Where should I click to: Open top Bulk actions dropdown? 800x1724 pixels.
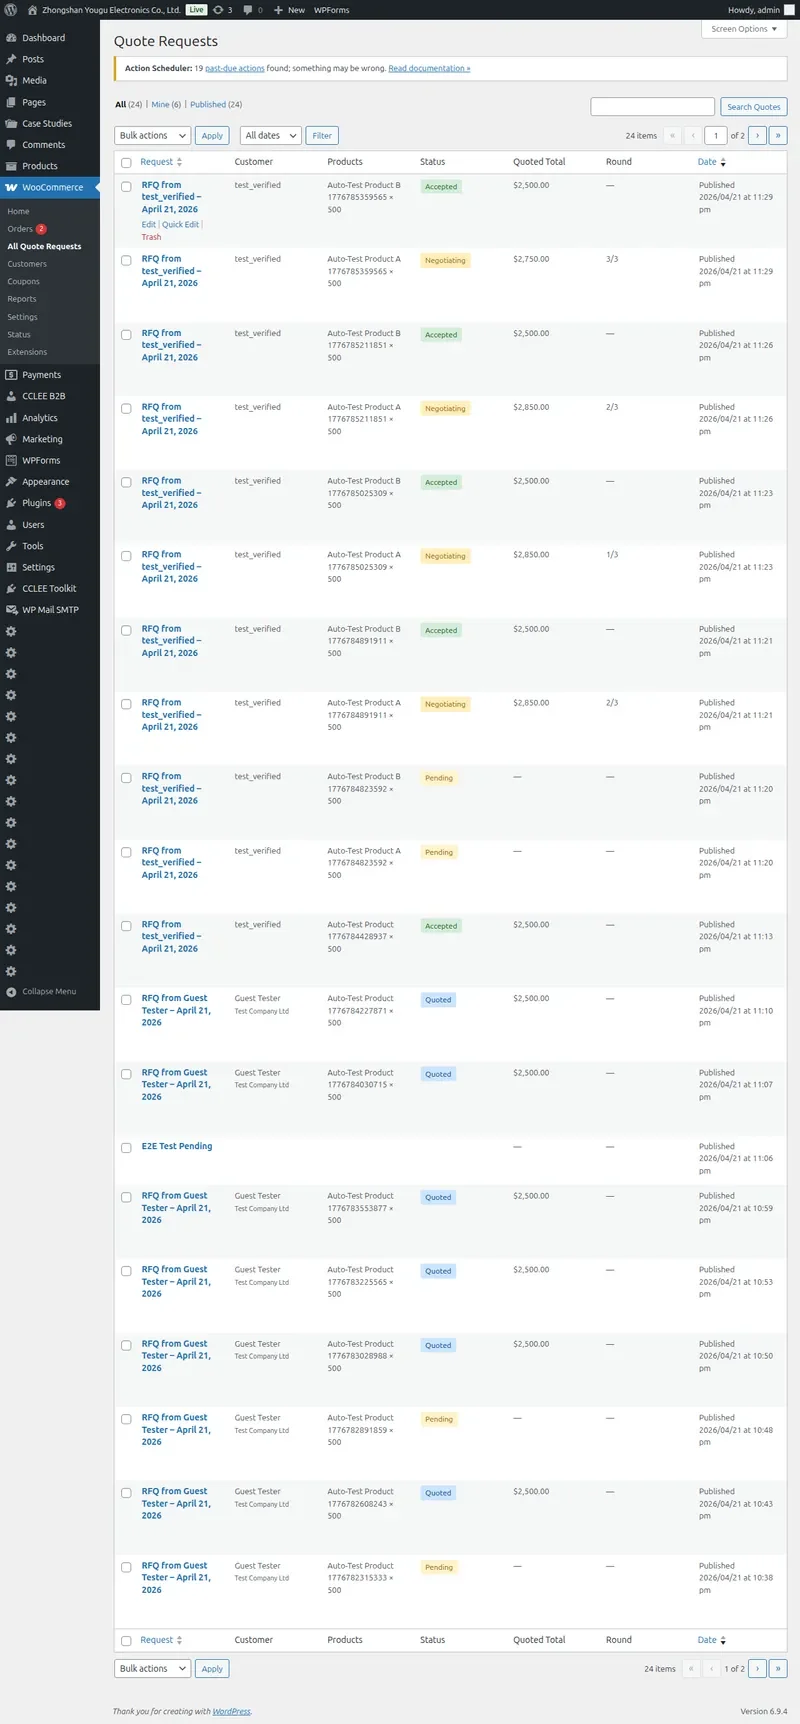[152, 136]
